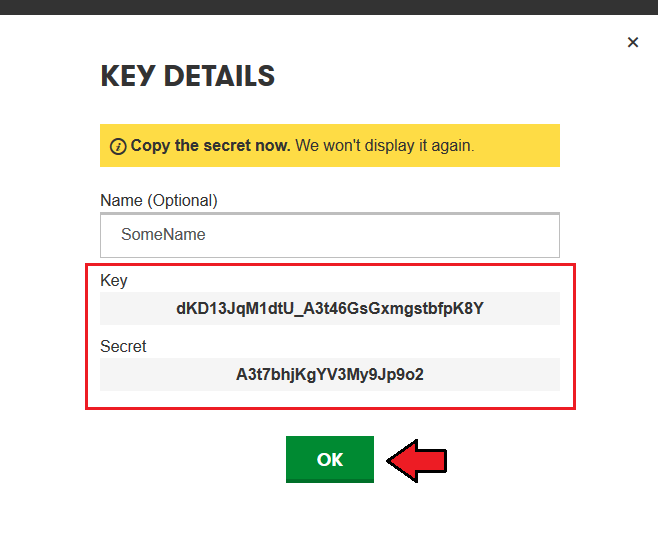Click the empty right part of gray Secret box
This screenshot has height=542, width=658.
point(493,374)
